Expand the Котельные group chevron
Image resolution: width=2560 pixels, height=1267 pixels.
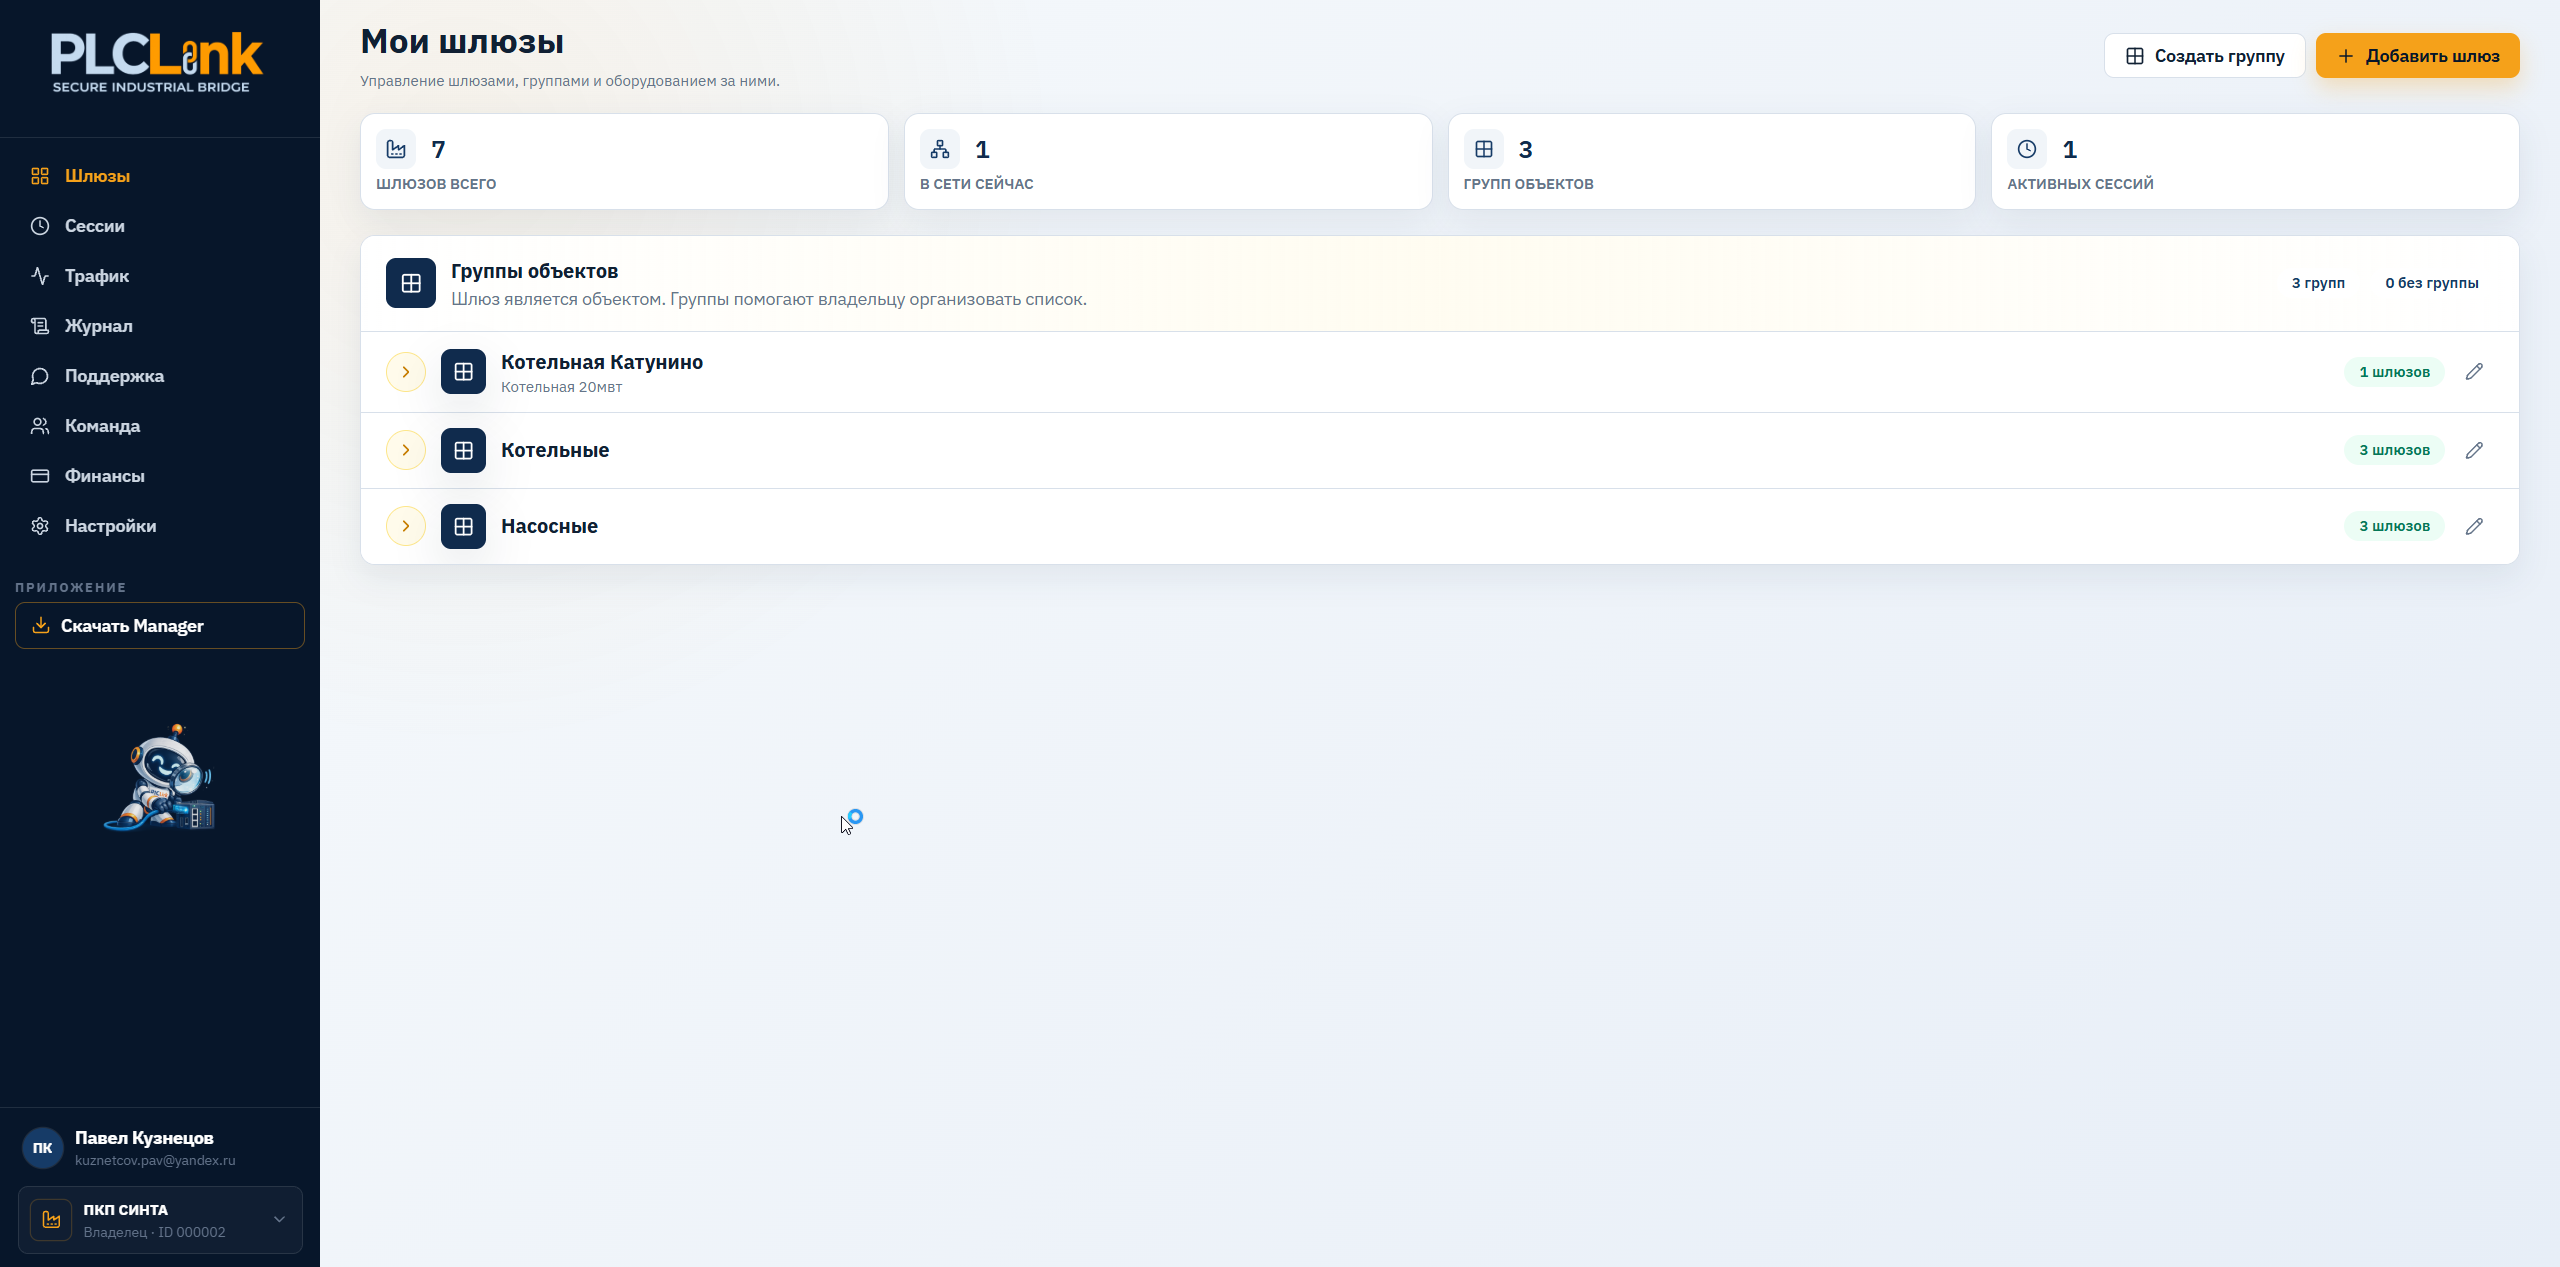pos(406,450)
